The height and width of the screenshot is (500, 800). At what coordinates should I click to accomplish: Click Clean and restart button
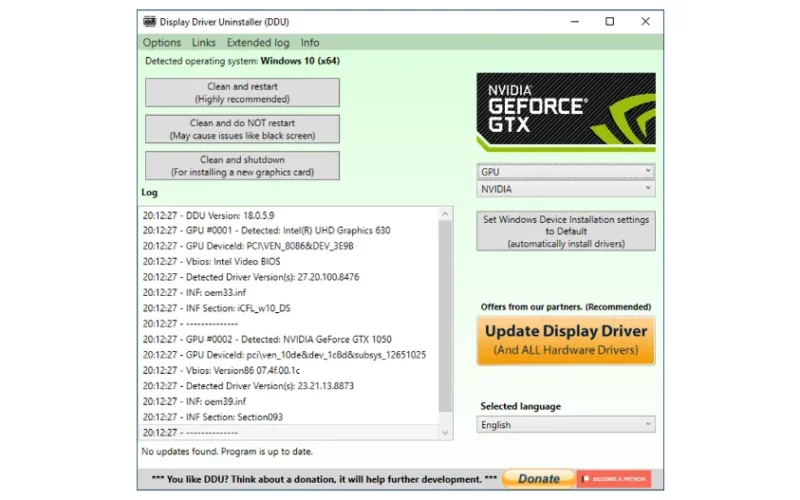[x=242, y=92]
